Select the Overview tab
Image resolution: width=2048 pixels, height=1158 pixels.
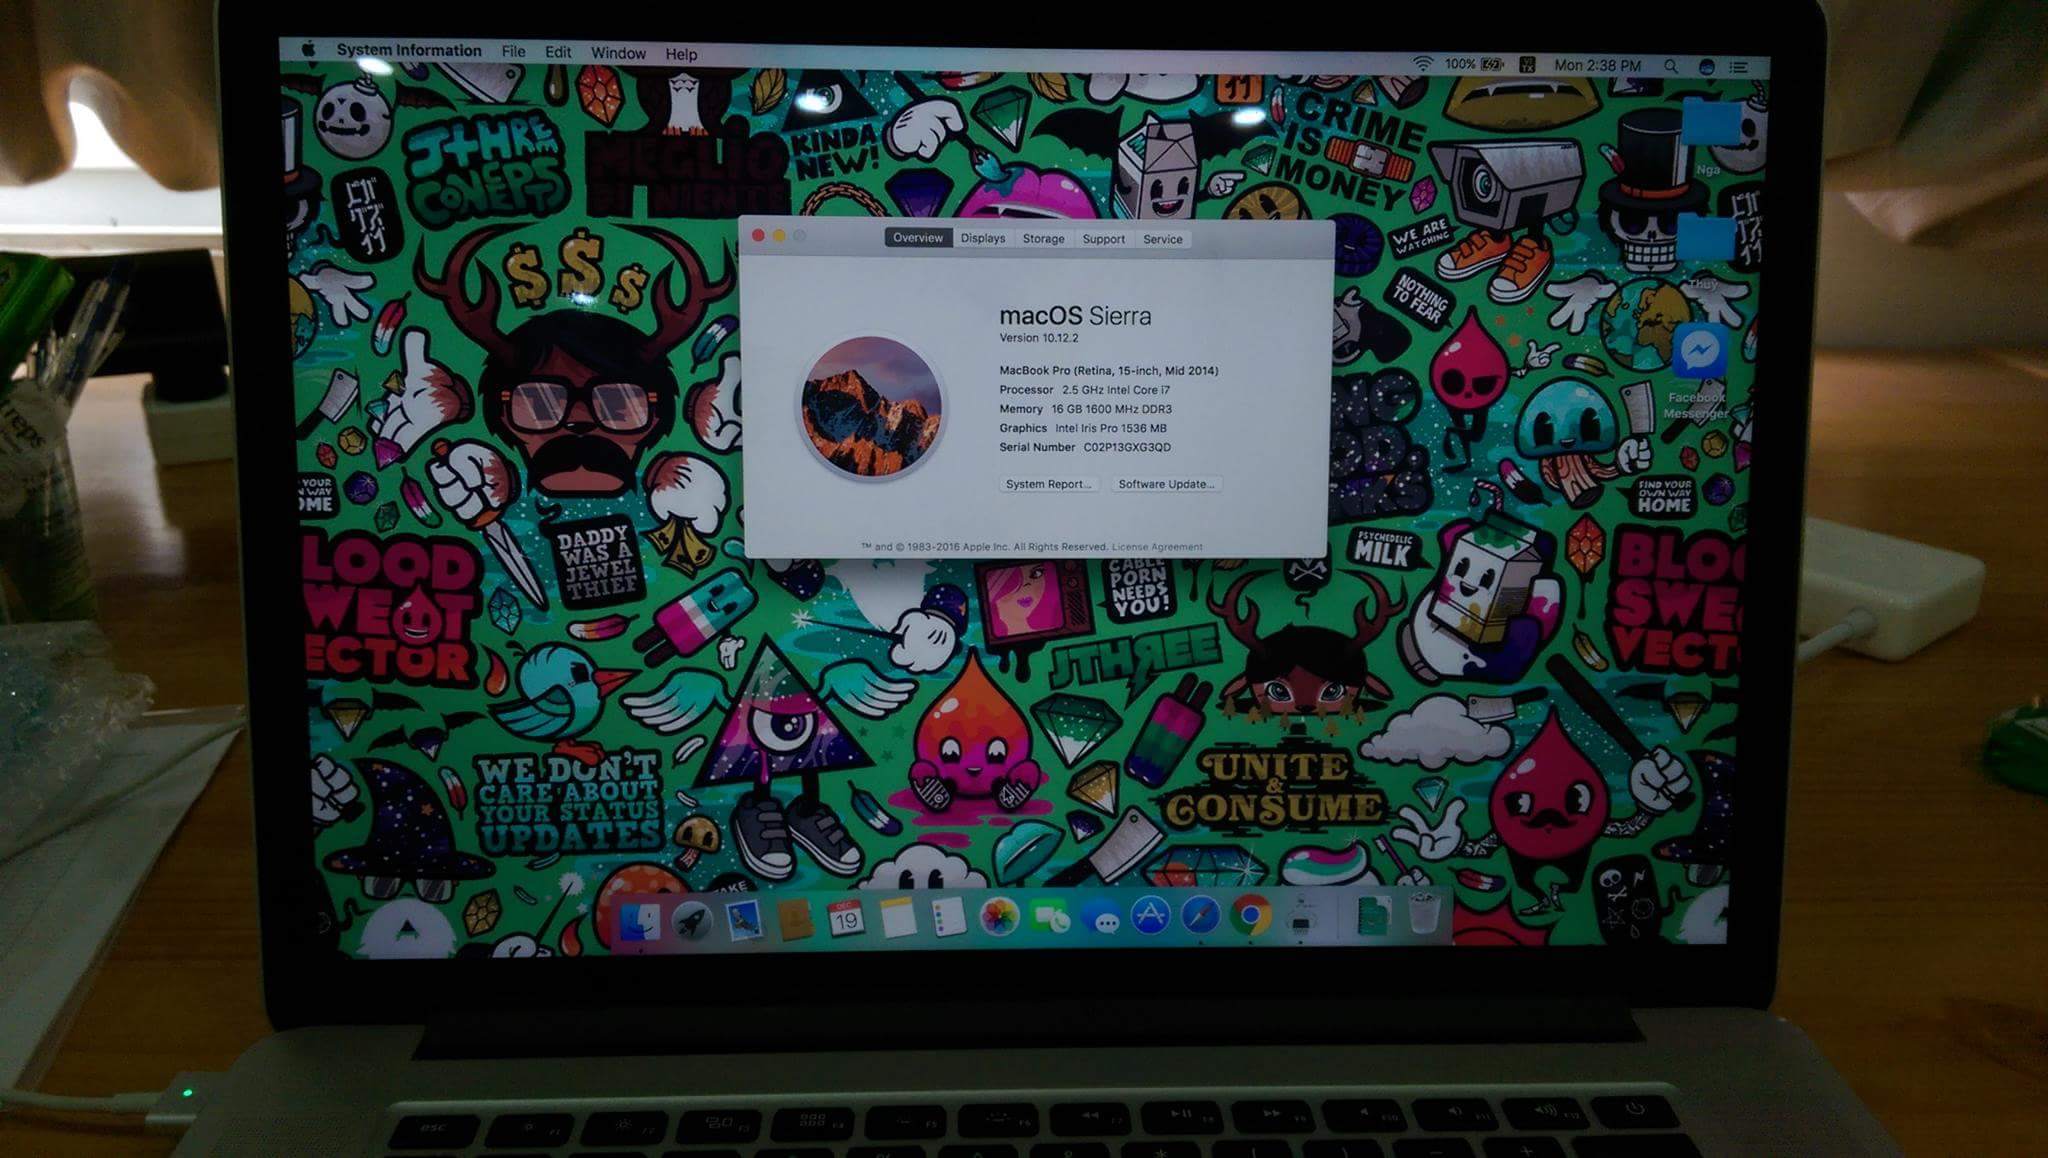918,237
